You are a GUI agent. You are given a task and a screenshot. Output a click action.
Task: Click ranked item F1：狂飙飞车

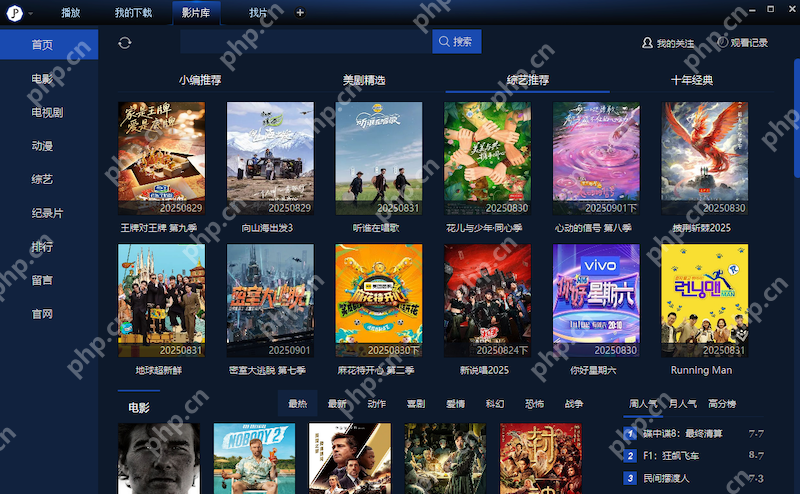[x=674, y=456]
